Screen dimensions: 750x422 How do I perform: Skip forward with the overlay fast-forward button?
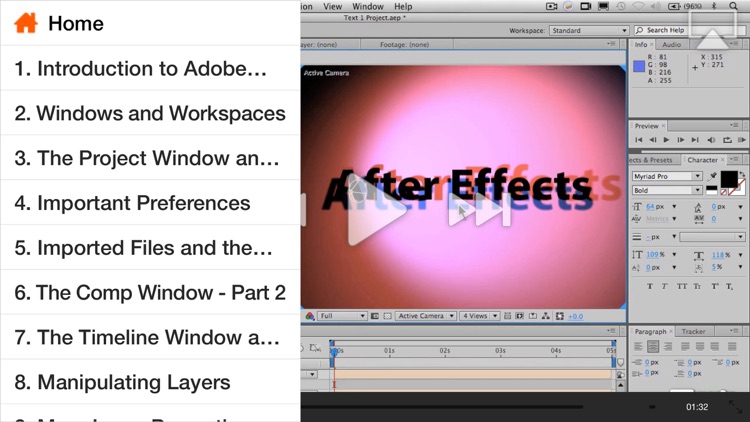click(x=479, y=210)
